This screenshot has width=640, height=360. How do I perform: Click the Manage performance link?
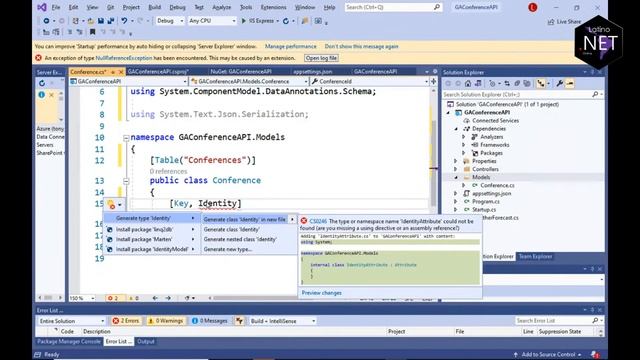coord(290,47)
